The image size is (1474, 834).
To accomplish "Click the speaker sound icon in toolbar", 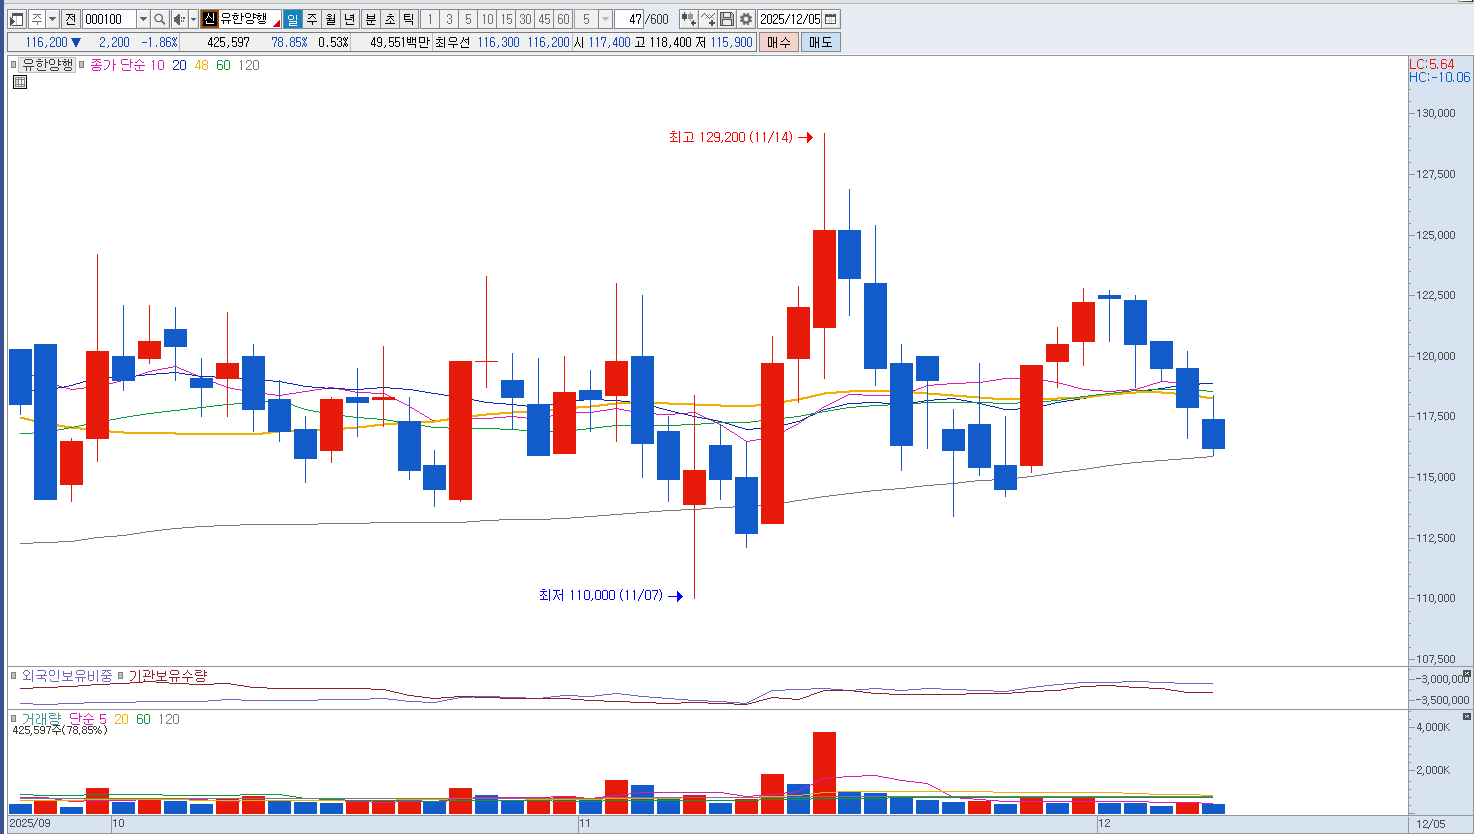I will [179, 19].
